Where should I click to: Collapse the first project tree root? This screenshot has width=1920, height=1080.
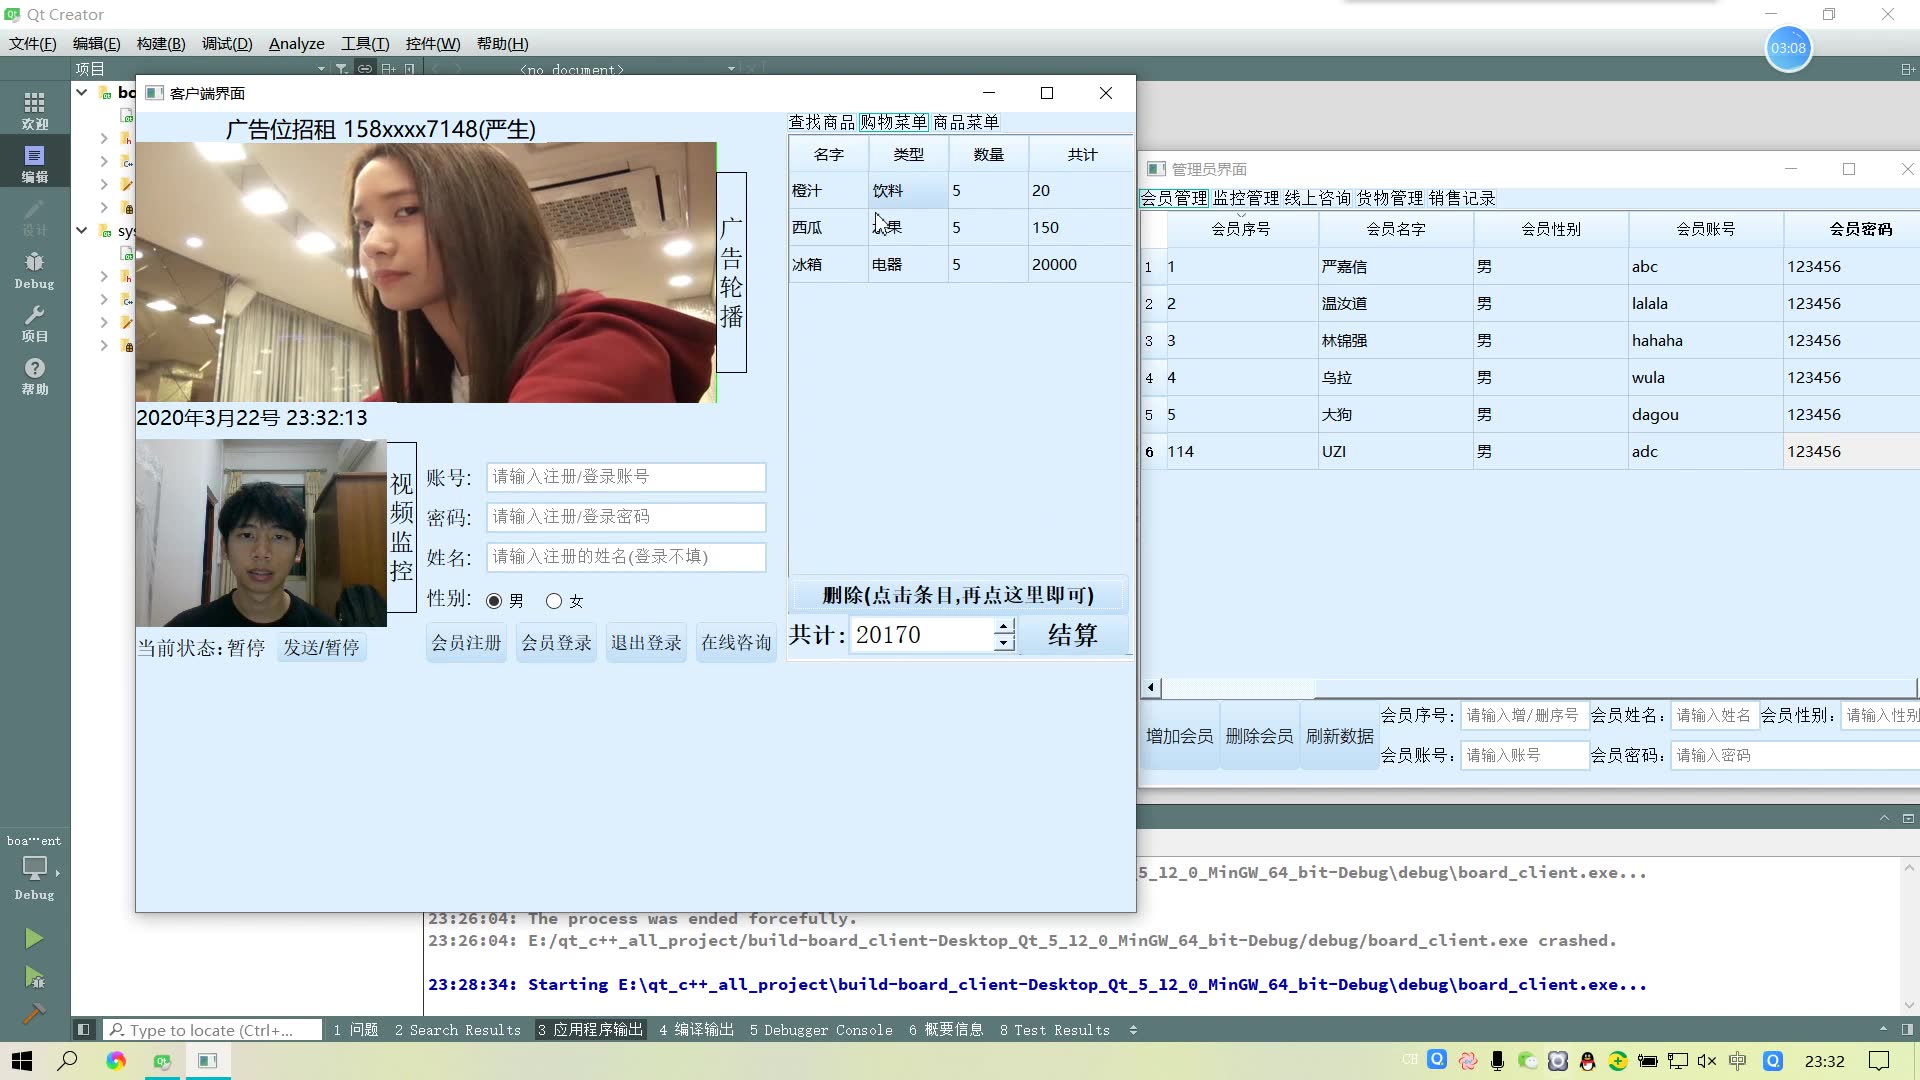pyautogui.click(x=81, y=92)
